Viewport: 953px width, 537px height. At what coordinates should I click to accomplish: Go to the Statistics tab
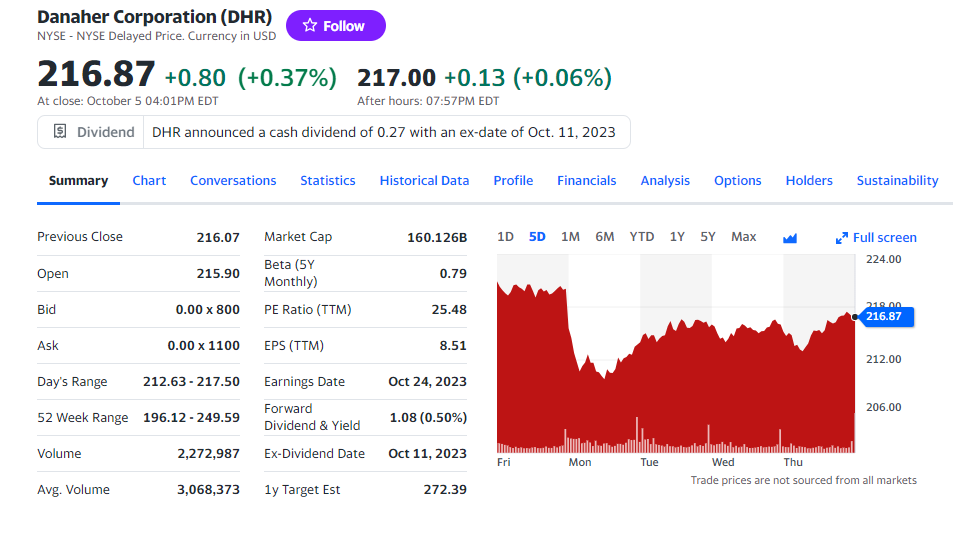coord(328,180)
